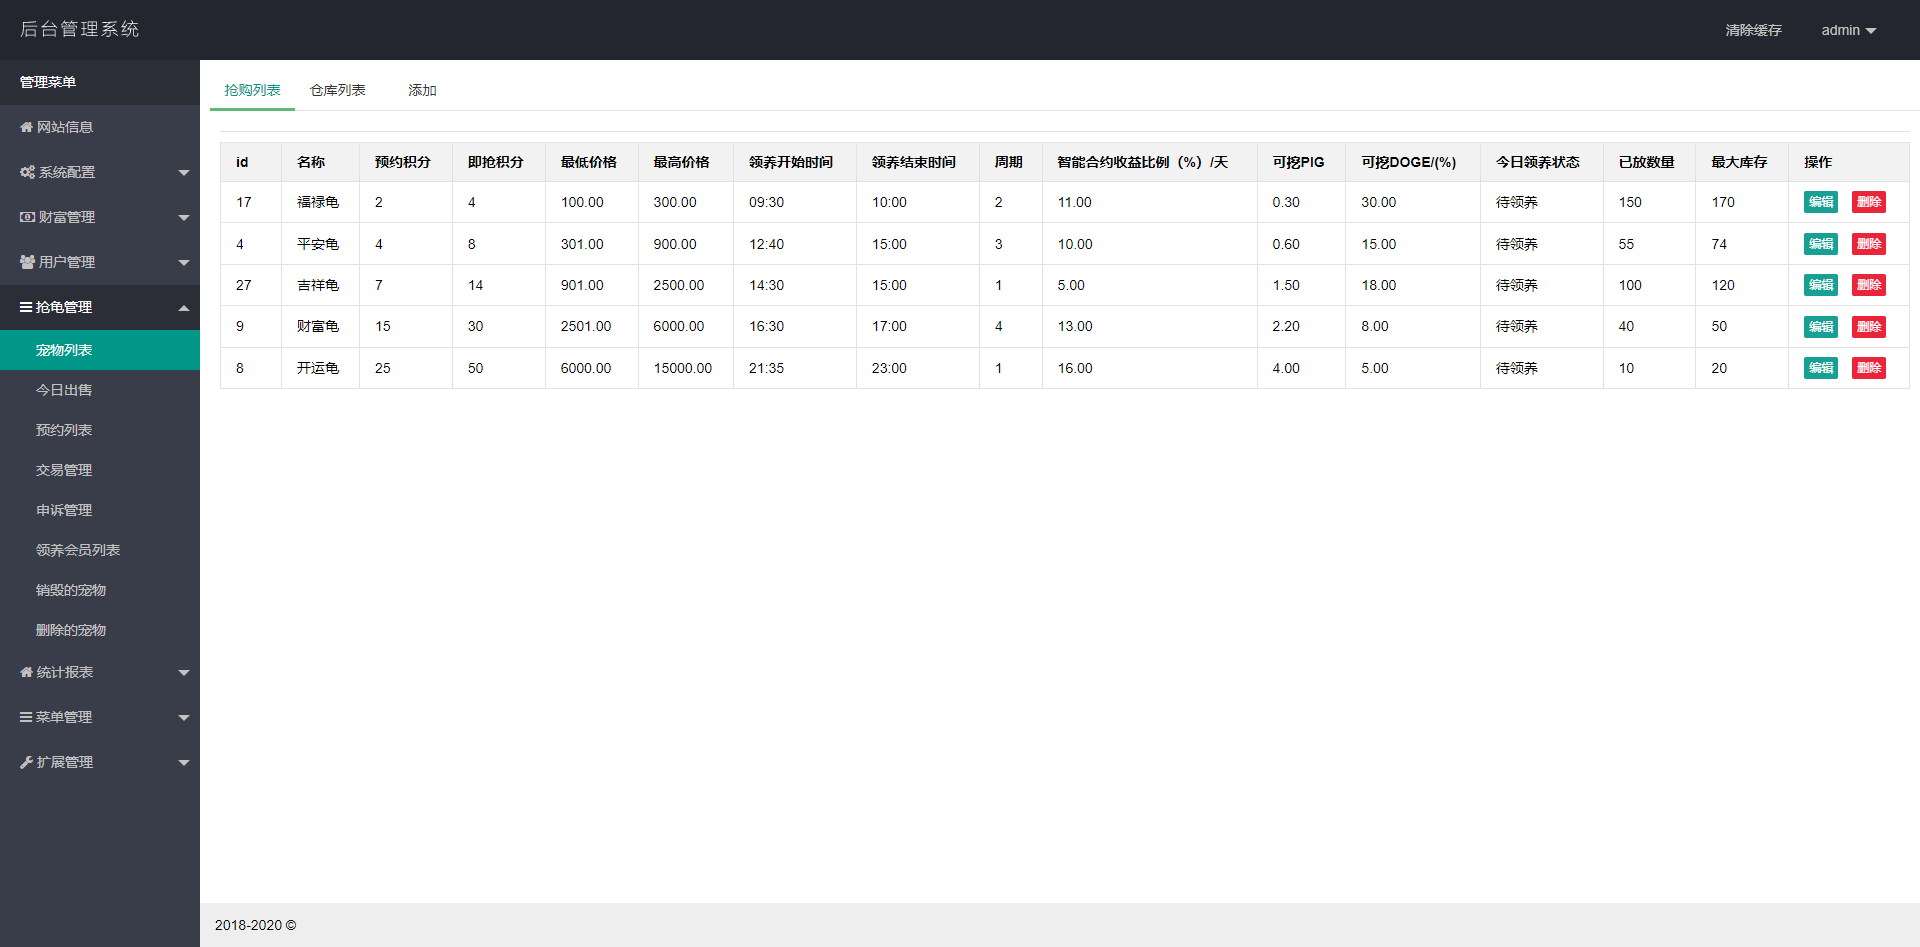The width and height of the screenshot is (1920, 947).
Task: Open 领养会员列表 in the sidebar
Action: 78,550
